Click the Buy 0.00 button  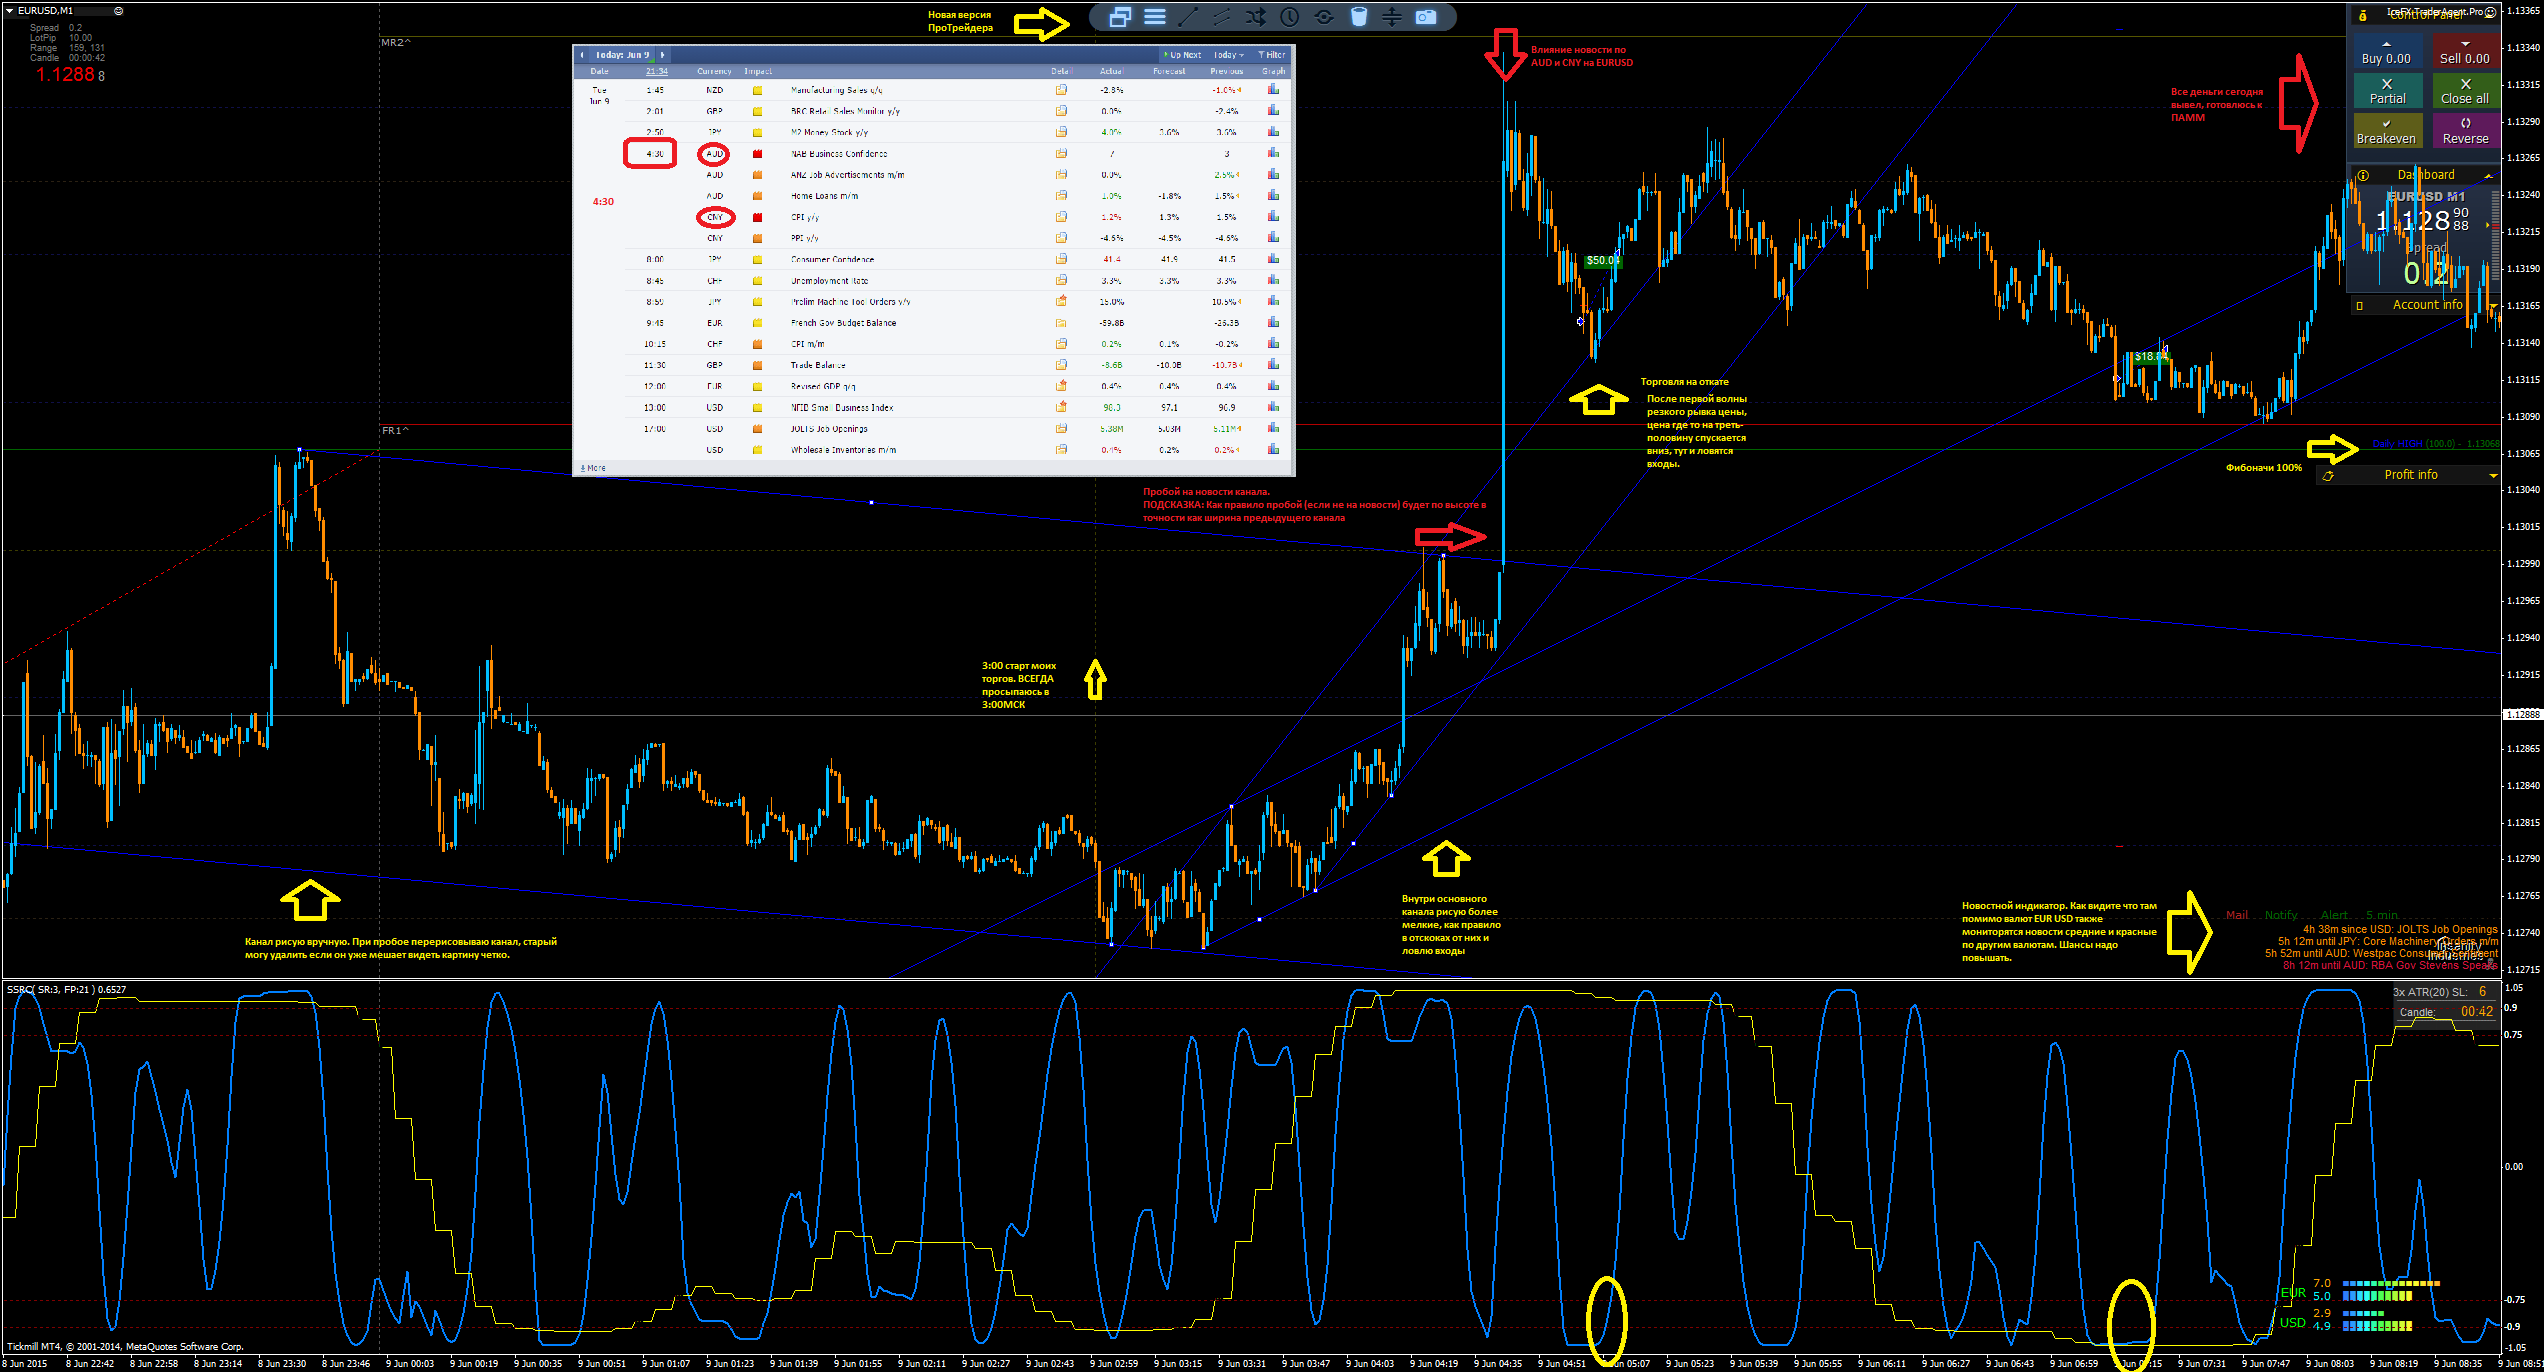point(2386,52)
